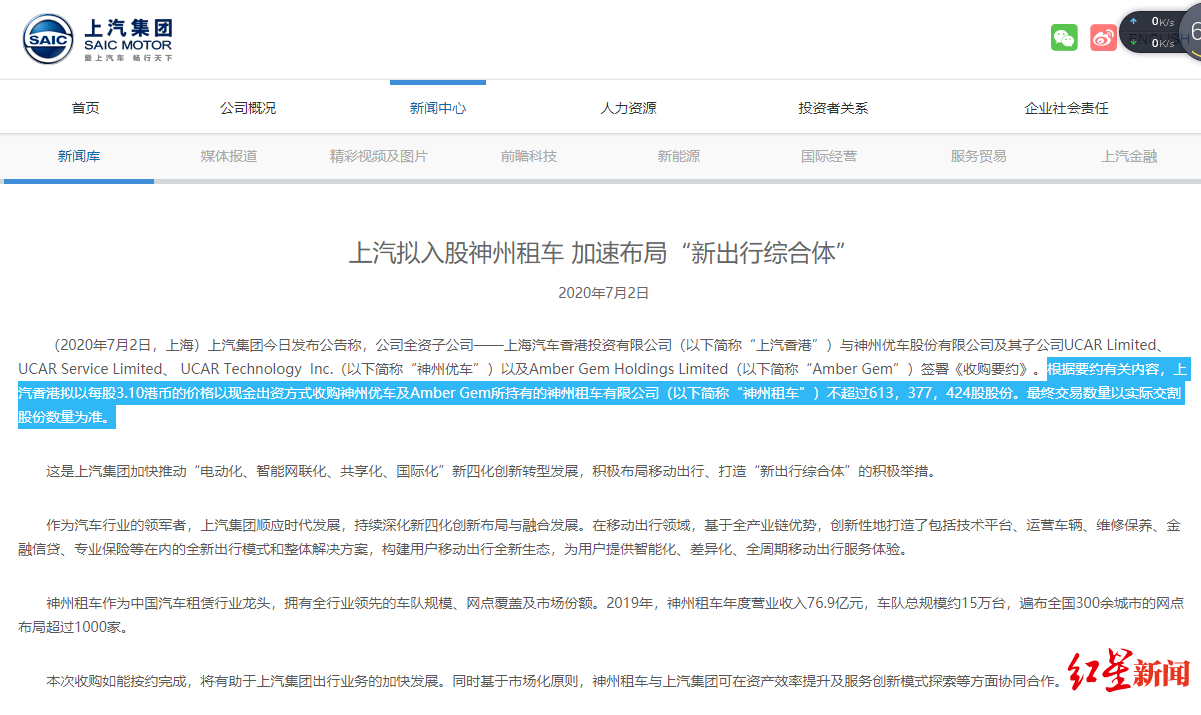
Task: Switch to the 新能源 tab
Action: [679, 156]
